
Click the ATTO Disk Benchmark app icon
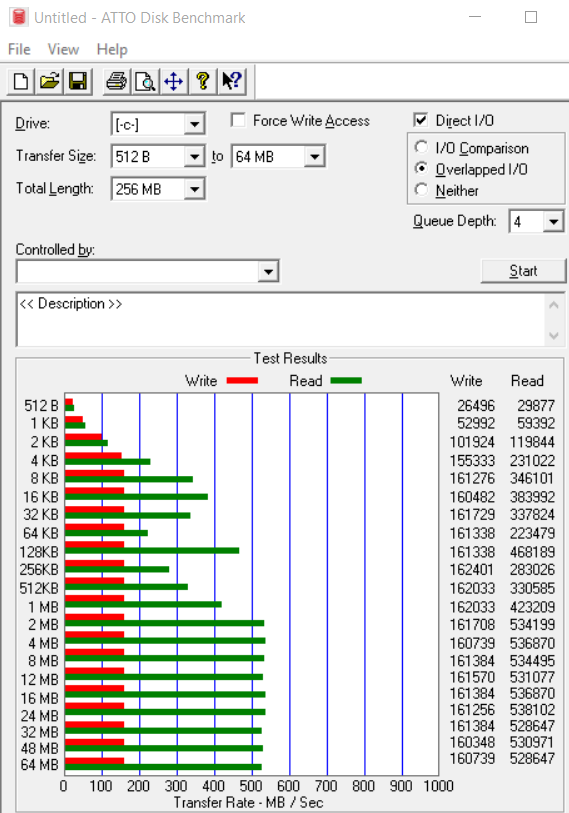coord(19,17)
